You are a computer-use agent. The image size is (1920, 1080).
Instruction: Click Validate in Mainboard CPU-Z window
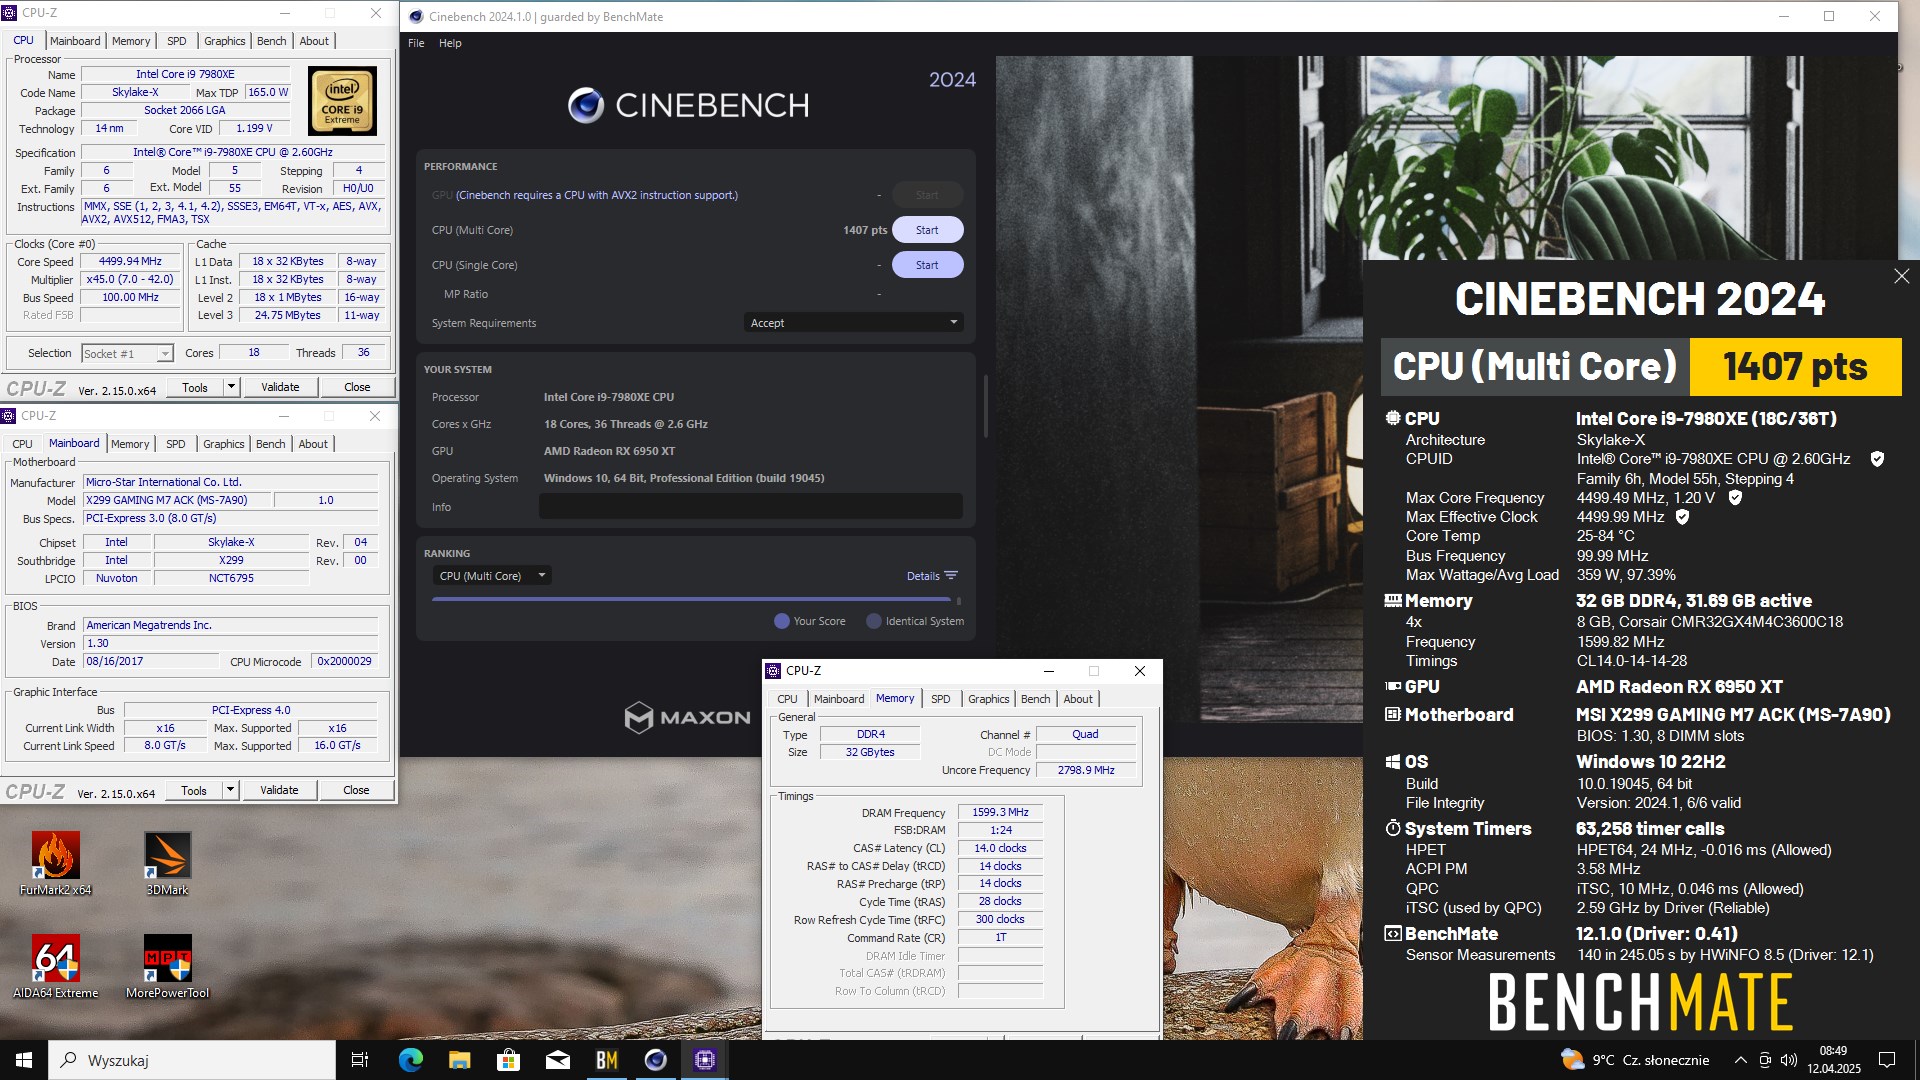pyautogui.click(x=279, y=790)
